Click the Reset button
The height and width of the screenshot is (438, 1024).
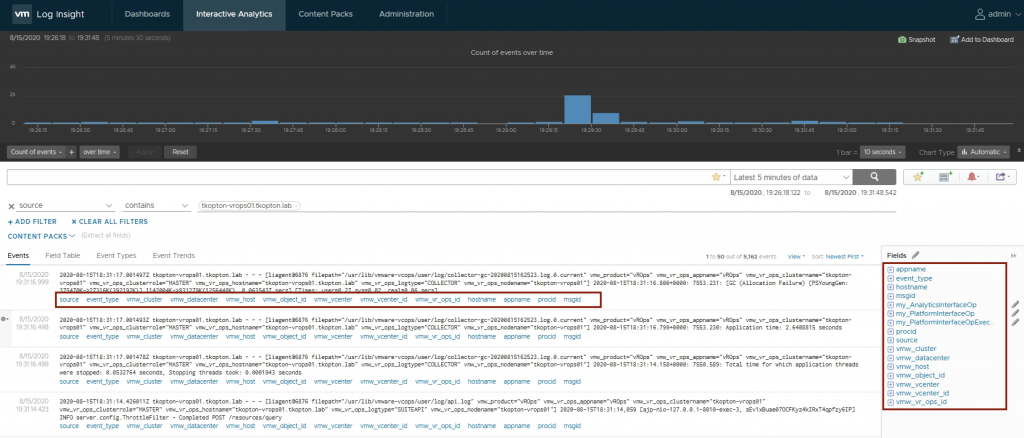tap(180, 151)
